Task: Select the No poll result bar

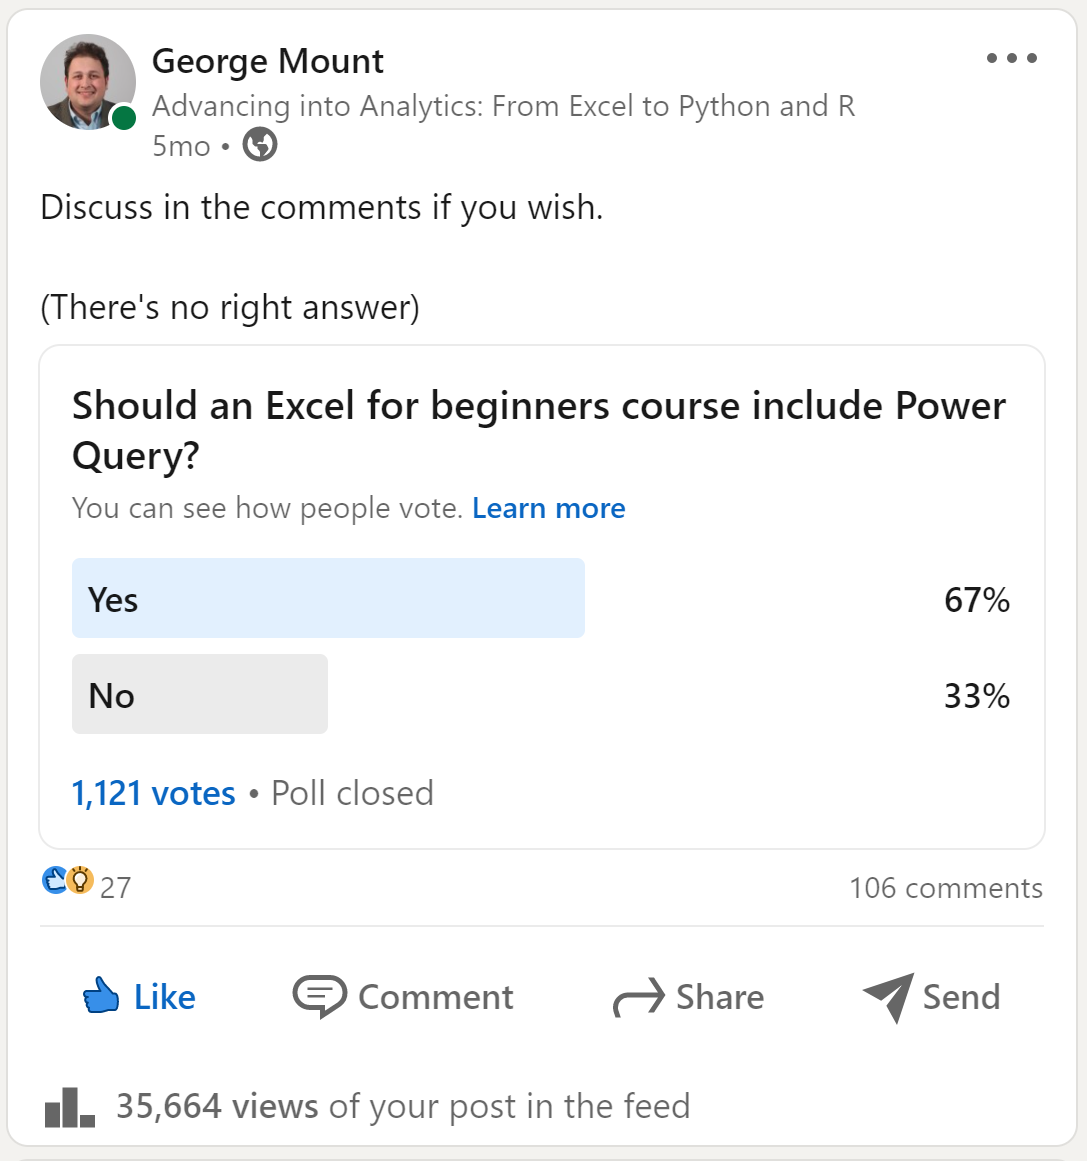Action: (x=200, y=694)
